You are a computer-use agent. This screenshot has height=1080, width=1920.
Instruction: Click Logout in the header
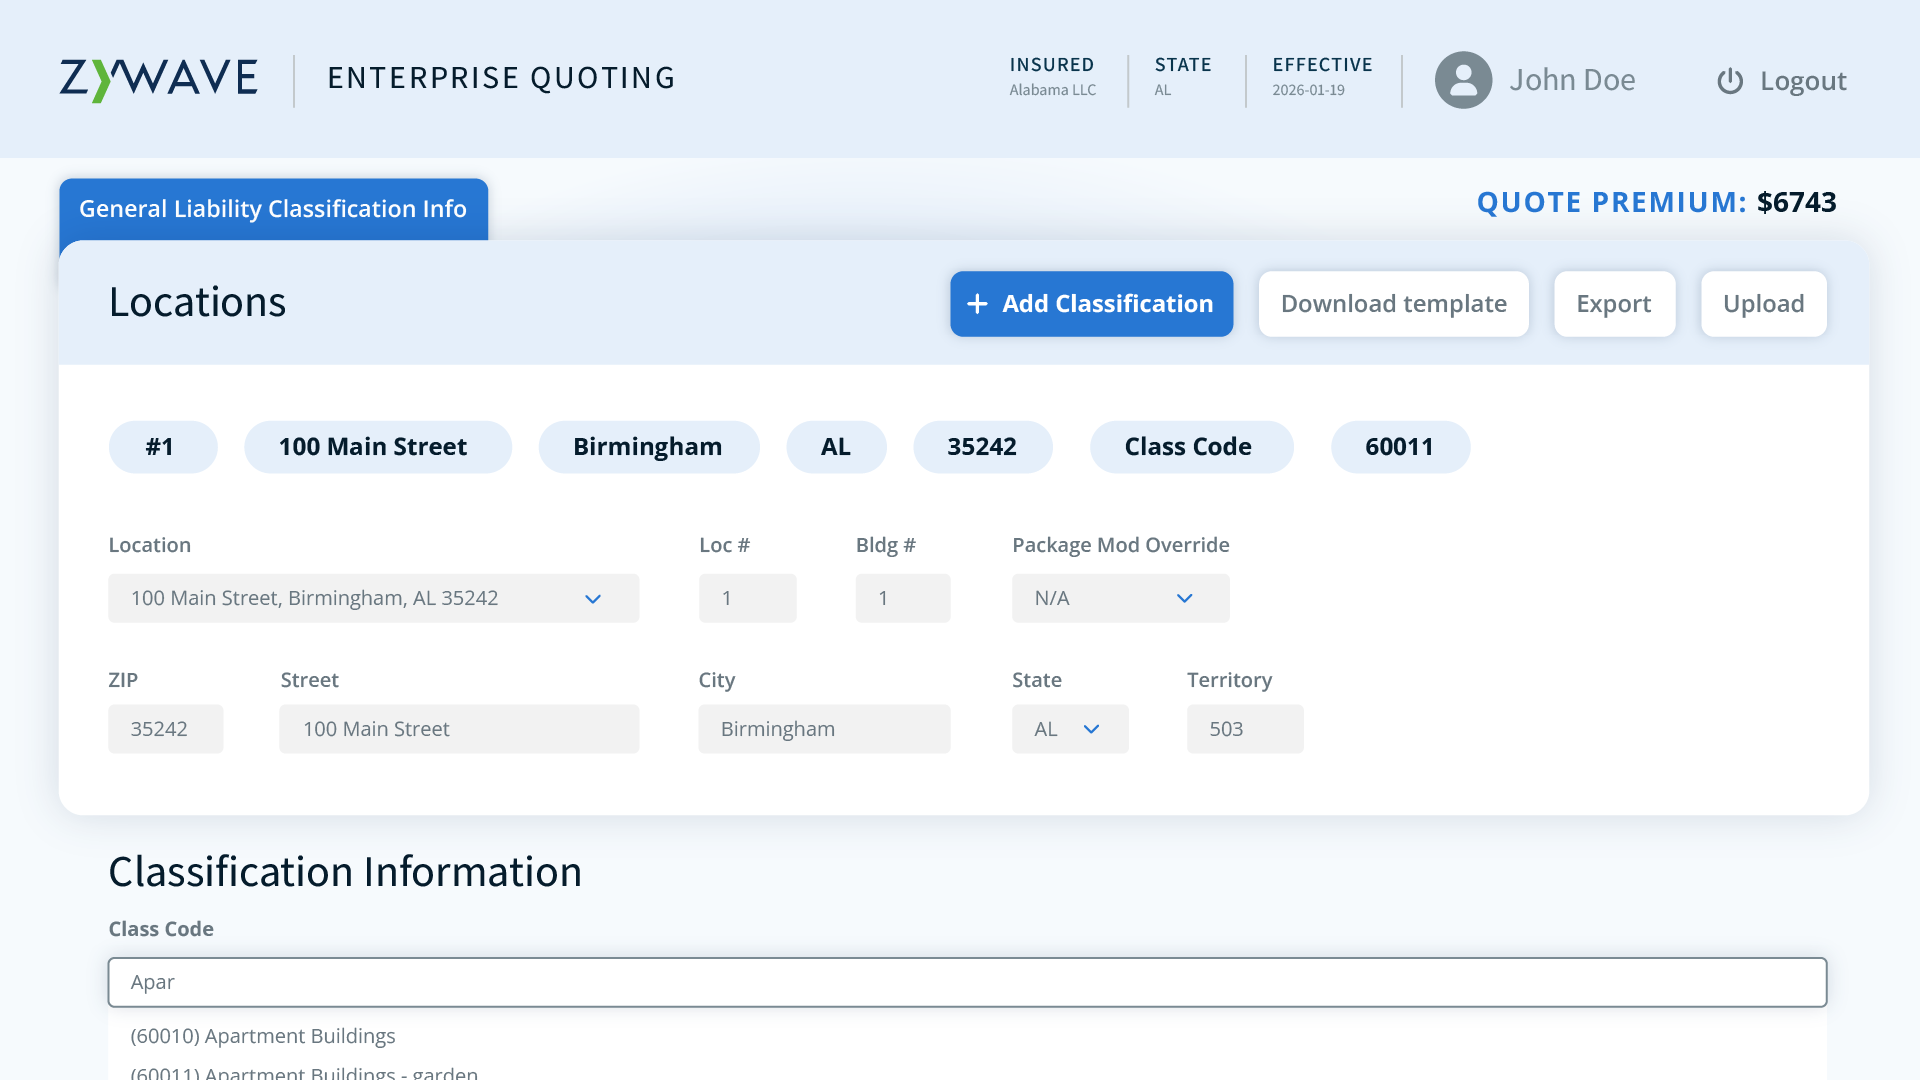(1803, 81)
